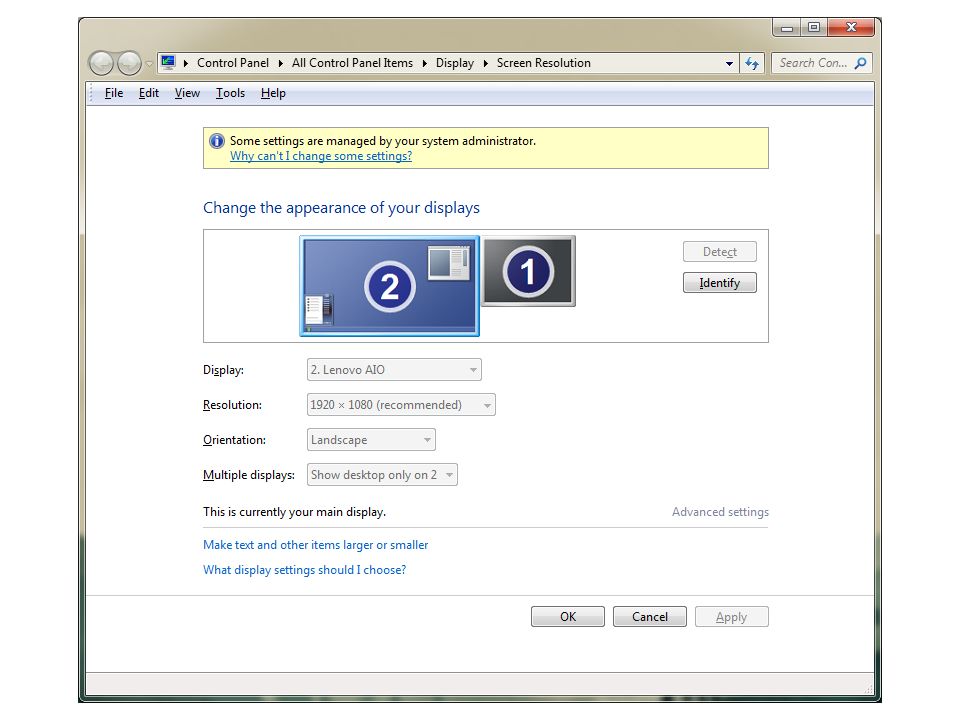Open 'Make text and other items larger or smaller'

(x=315, y=545)
